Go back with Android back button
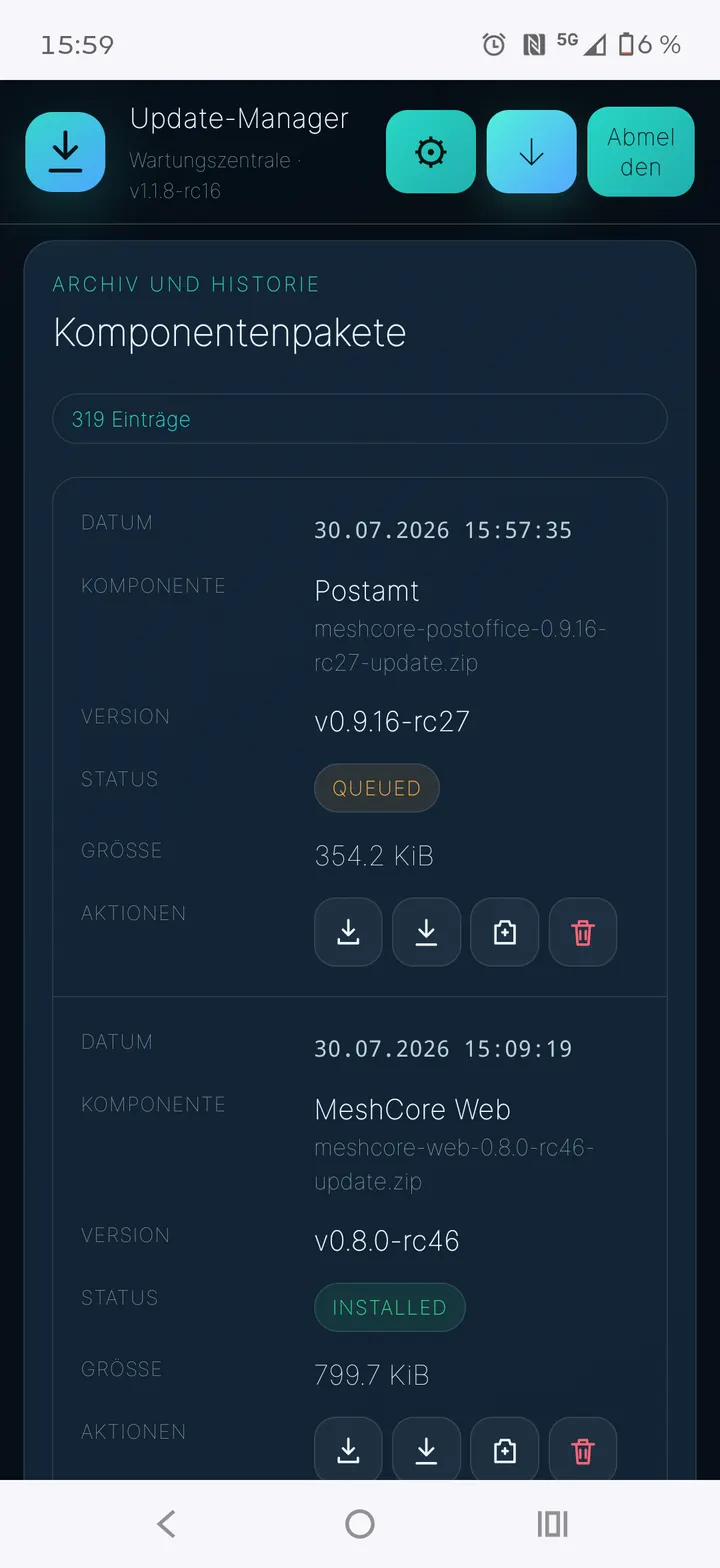Screen dimensions: 720x1568 tap(167, 1524)
